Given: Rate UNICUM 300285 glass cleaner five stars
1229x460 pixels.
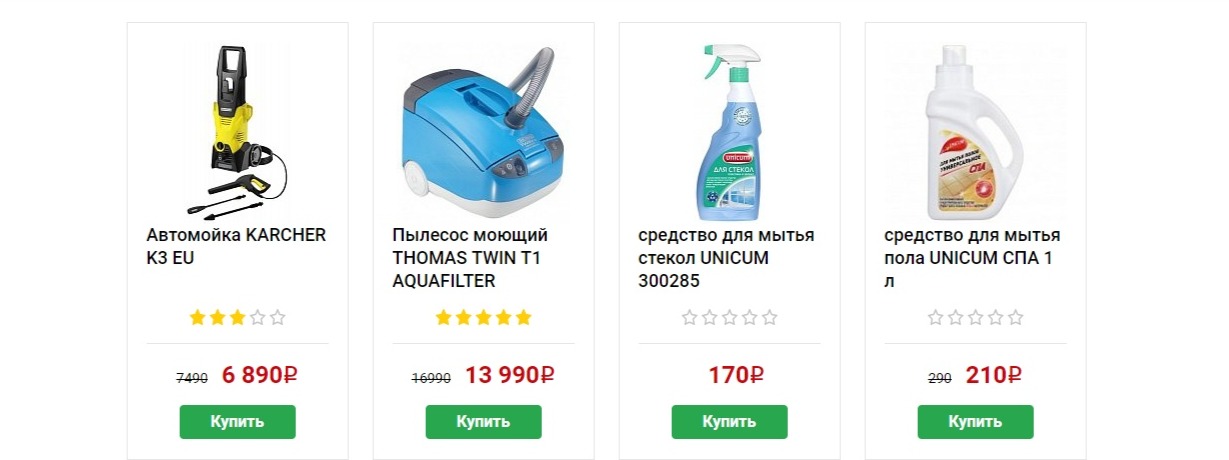Looking at the screenshot, I should pos(770,318).
